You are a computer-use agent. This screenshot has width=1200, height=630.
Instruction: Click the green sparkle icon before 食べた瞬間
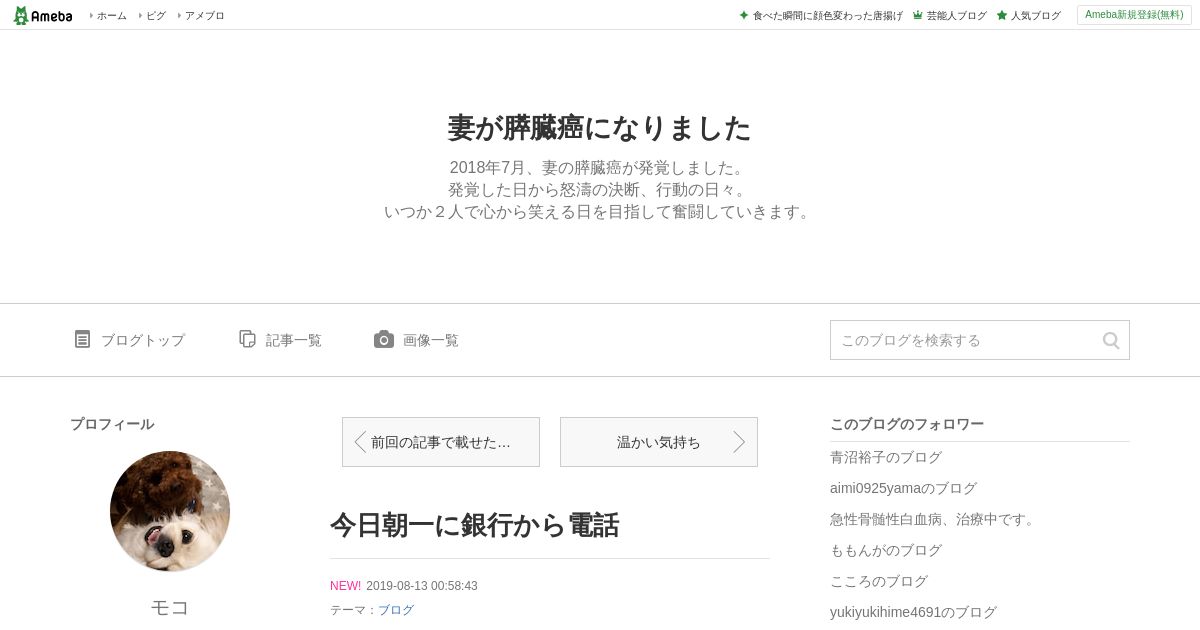744,15
